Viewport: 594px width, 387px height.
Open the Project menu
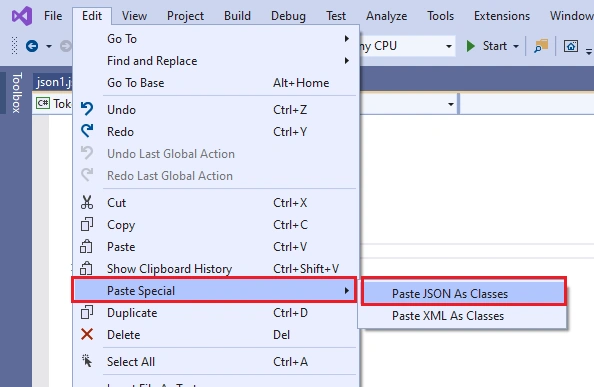185,16
